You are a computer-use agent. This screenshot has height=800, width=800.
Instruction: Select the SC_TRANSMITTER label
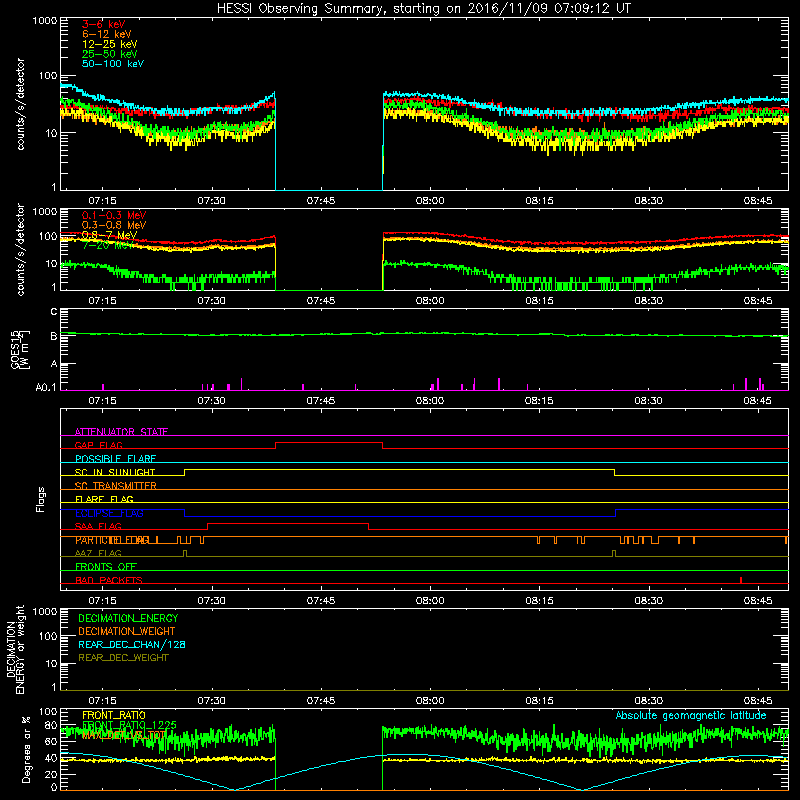click(x=115, y=486)
